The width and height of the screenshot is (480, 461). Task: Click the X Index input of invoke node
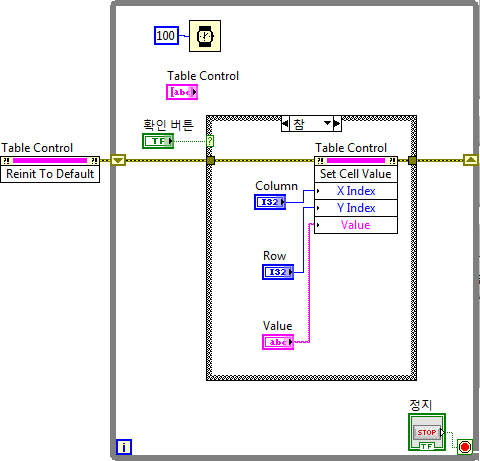356,191
